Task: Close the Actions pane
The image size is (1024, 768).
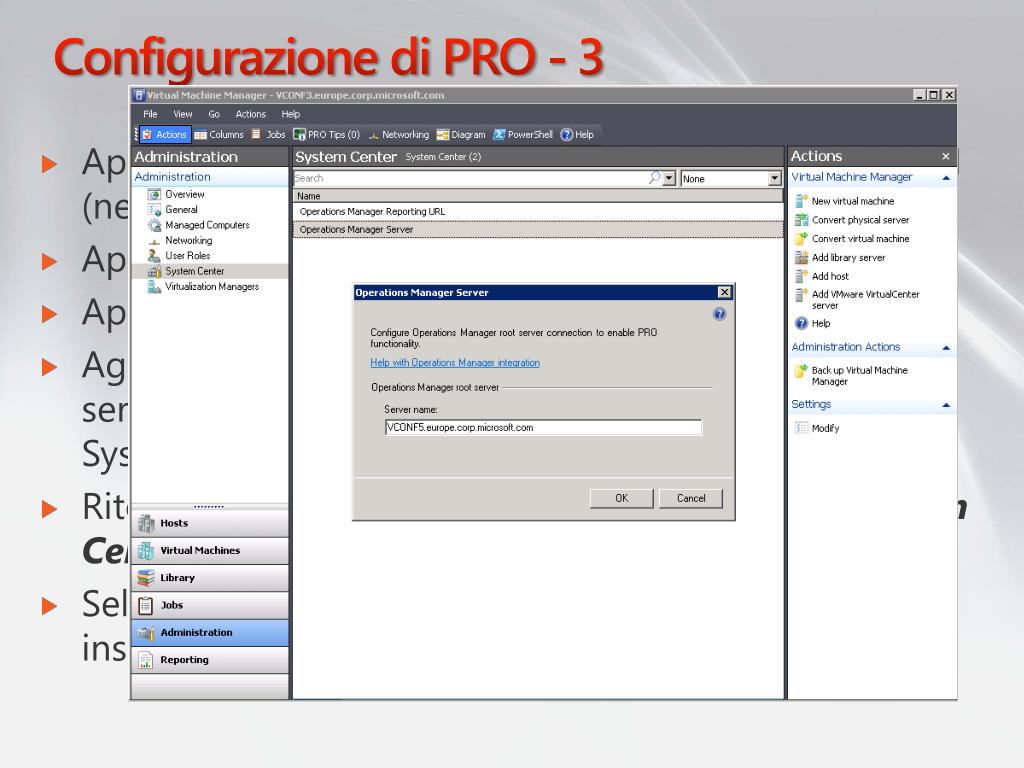Action: (x=946, y=157)
